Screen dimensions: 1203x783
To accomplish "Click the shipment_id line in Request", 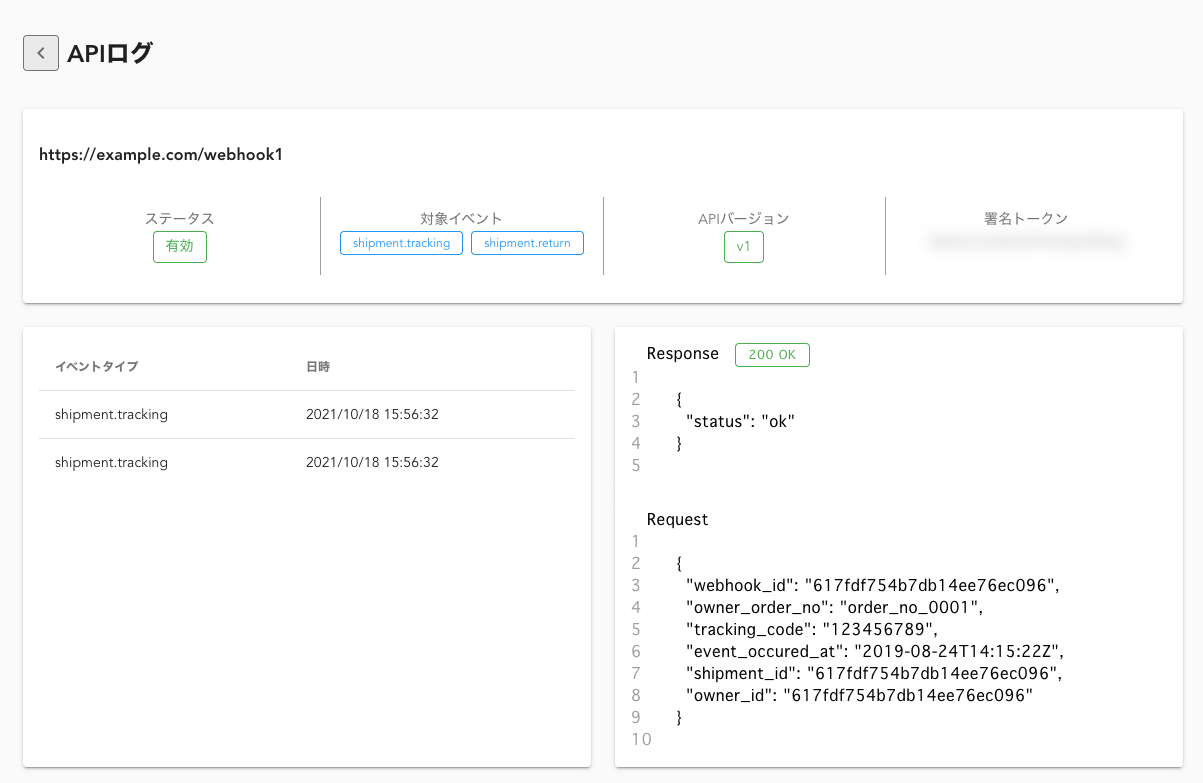I will (x=872, y=673).
